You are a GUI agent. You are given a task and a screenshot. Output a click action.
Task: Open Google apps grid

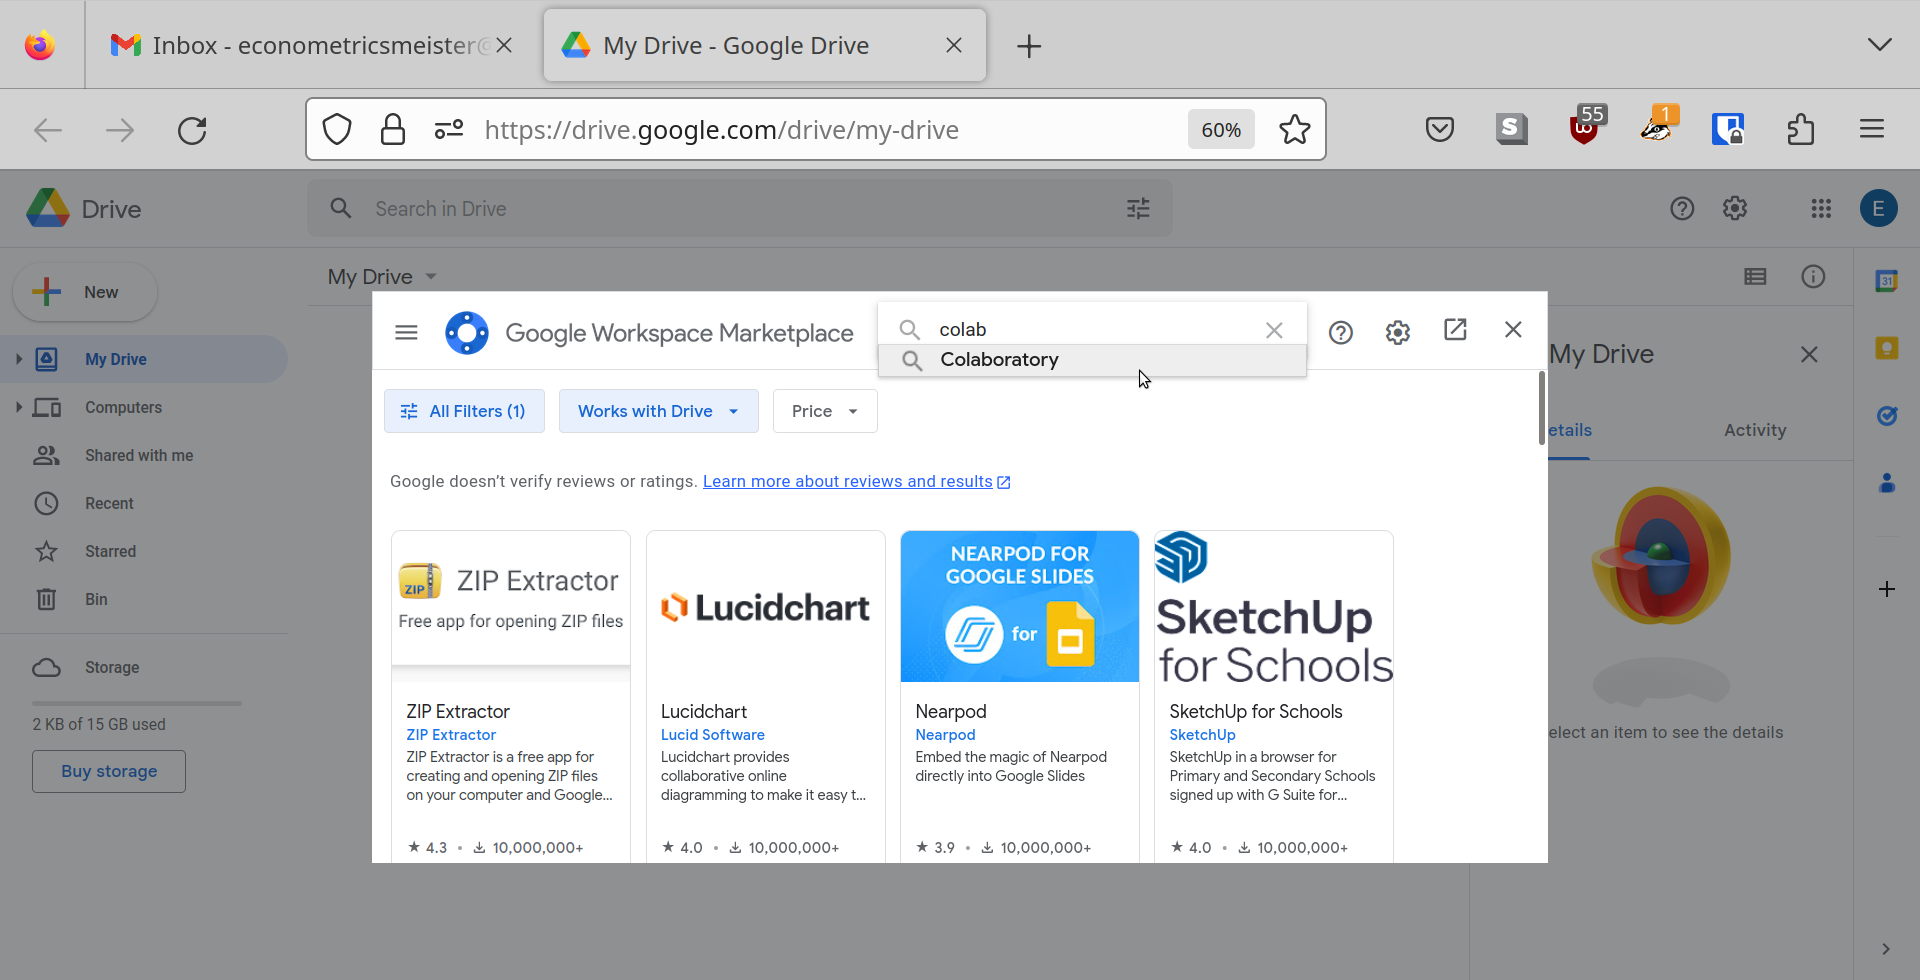[1821, 208]
